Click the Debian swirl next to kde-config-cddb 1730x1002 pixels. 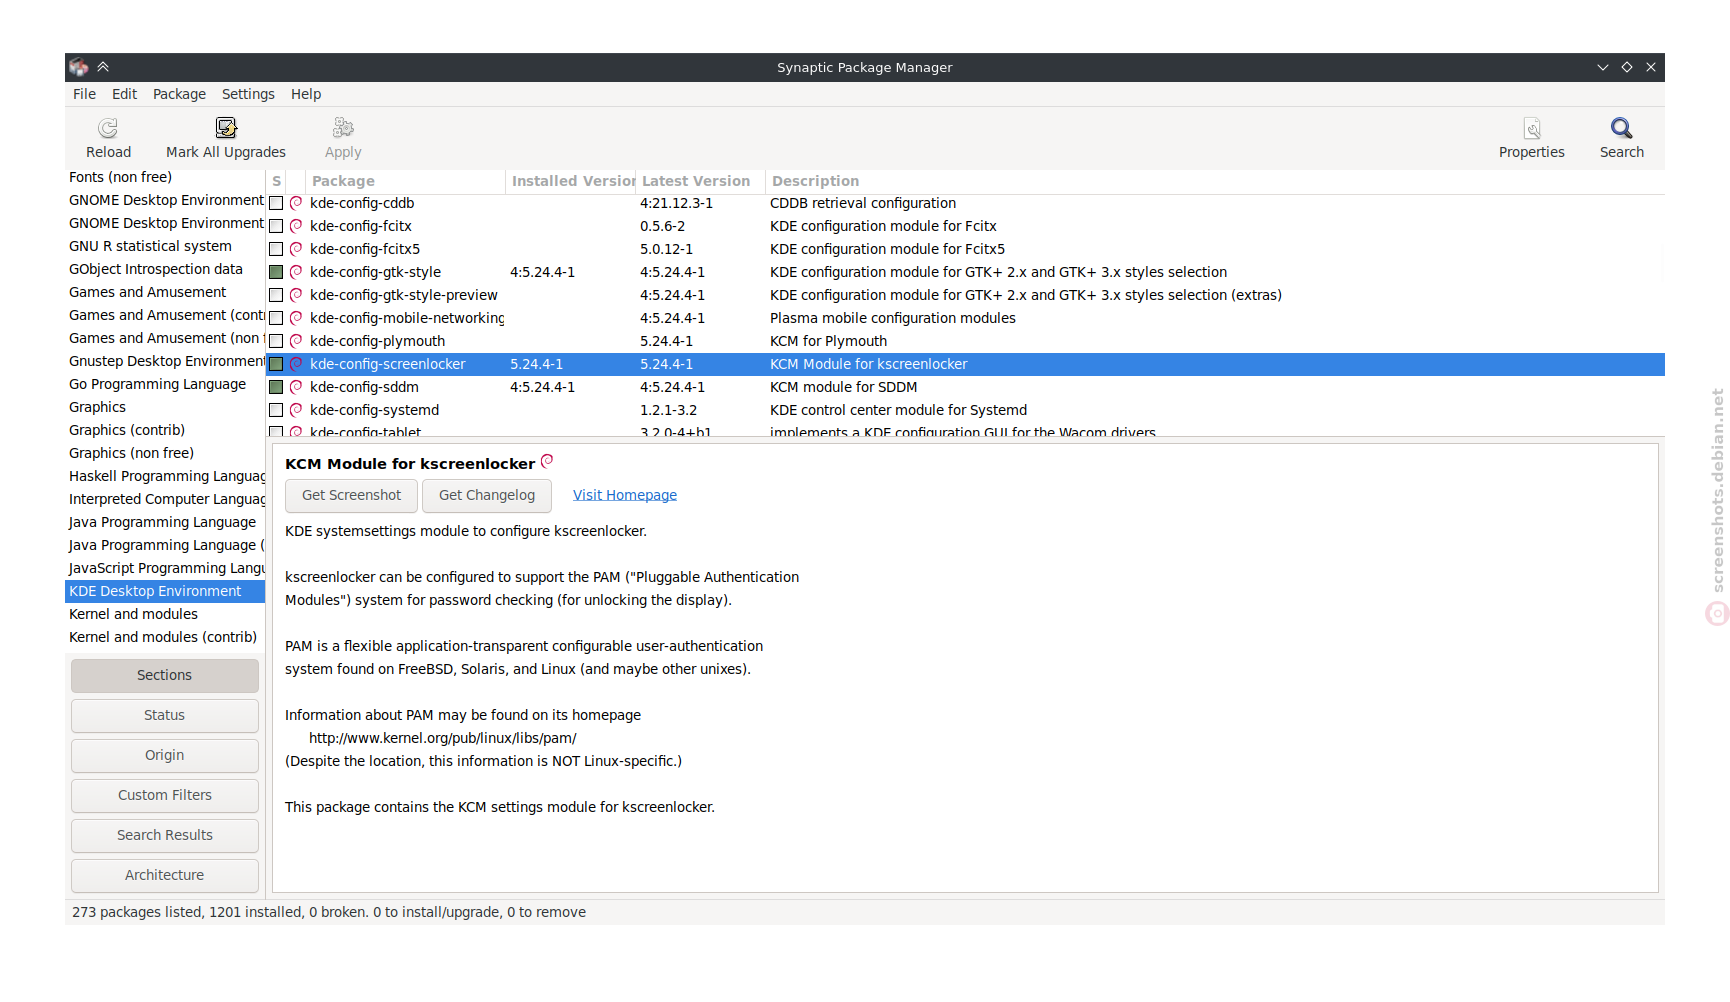pyautogui.click(x=296, y=203)
